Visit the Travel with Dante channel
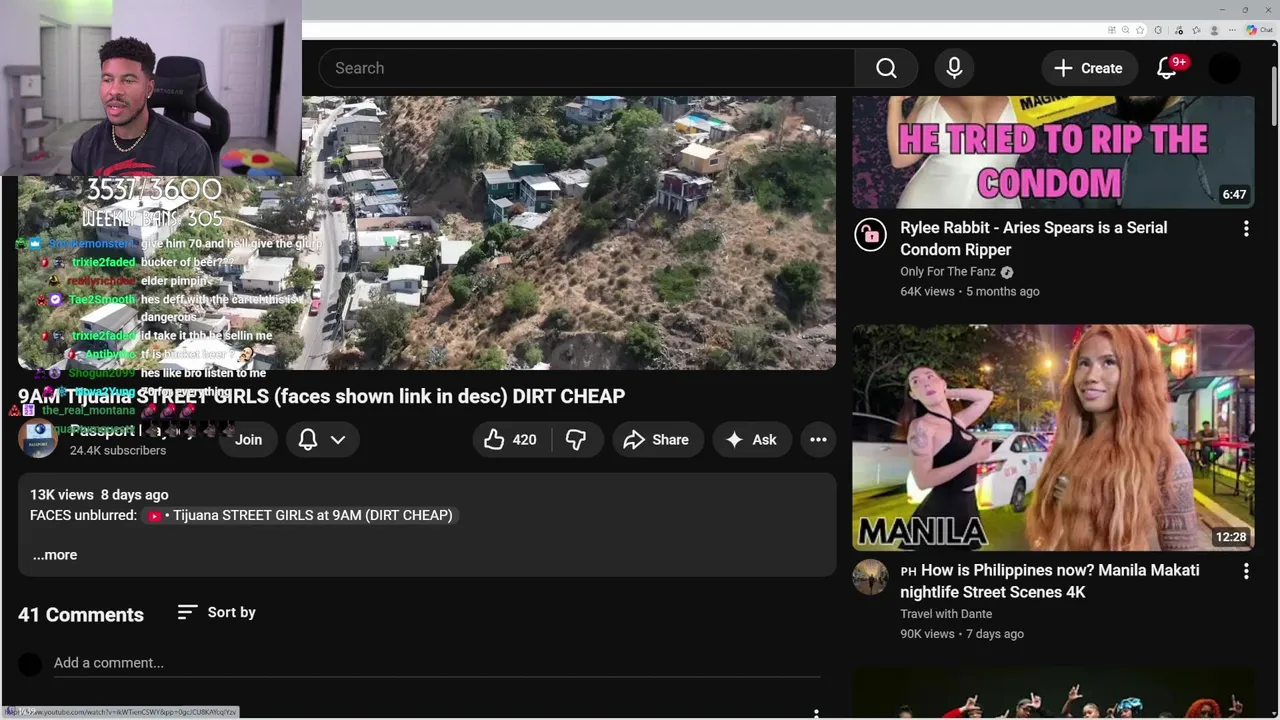 tap(946, 614)
